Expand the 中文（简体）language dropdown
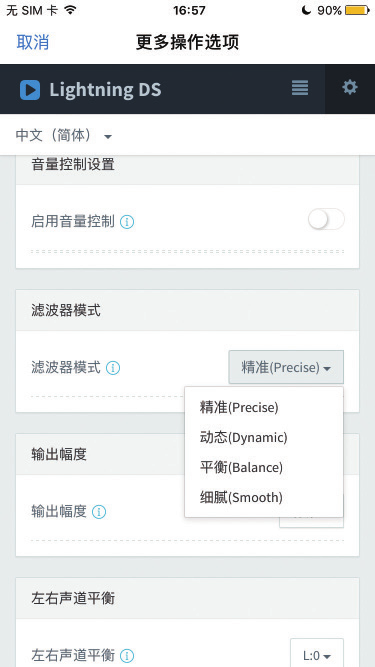 click(x=64, y=136)
